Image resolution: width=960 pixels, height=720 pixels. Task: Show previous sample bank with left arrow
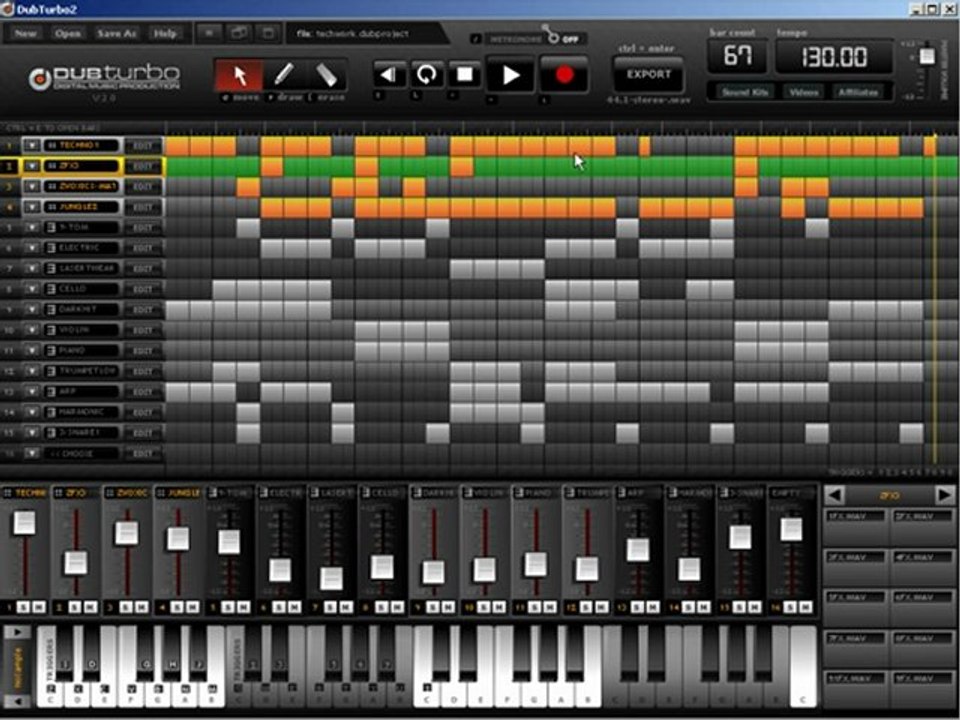[x=834, y=495]
